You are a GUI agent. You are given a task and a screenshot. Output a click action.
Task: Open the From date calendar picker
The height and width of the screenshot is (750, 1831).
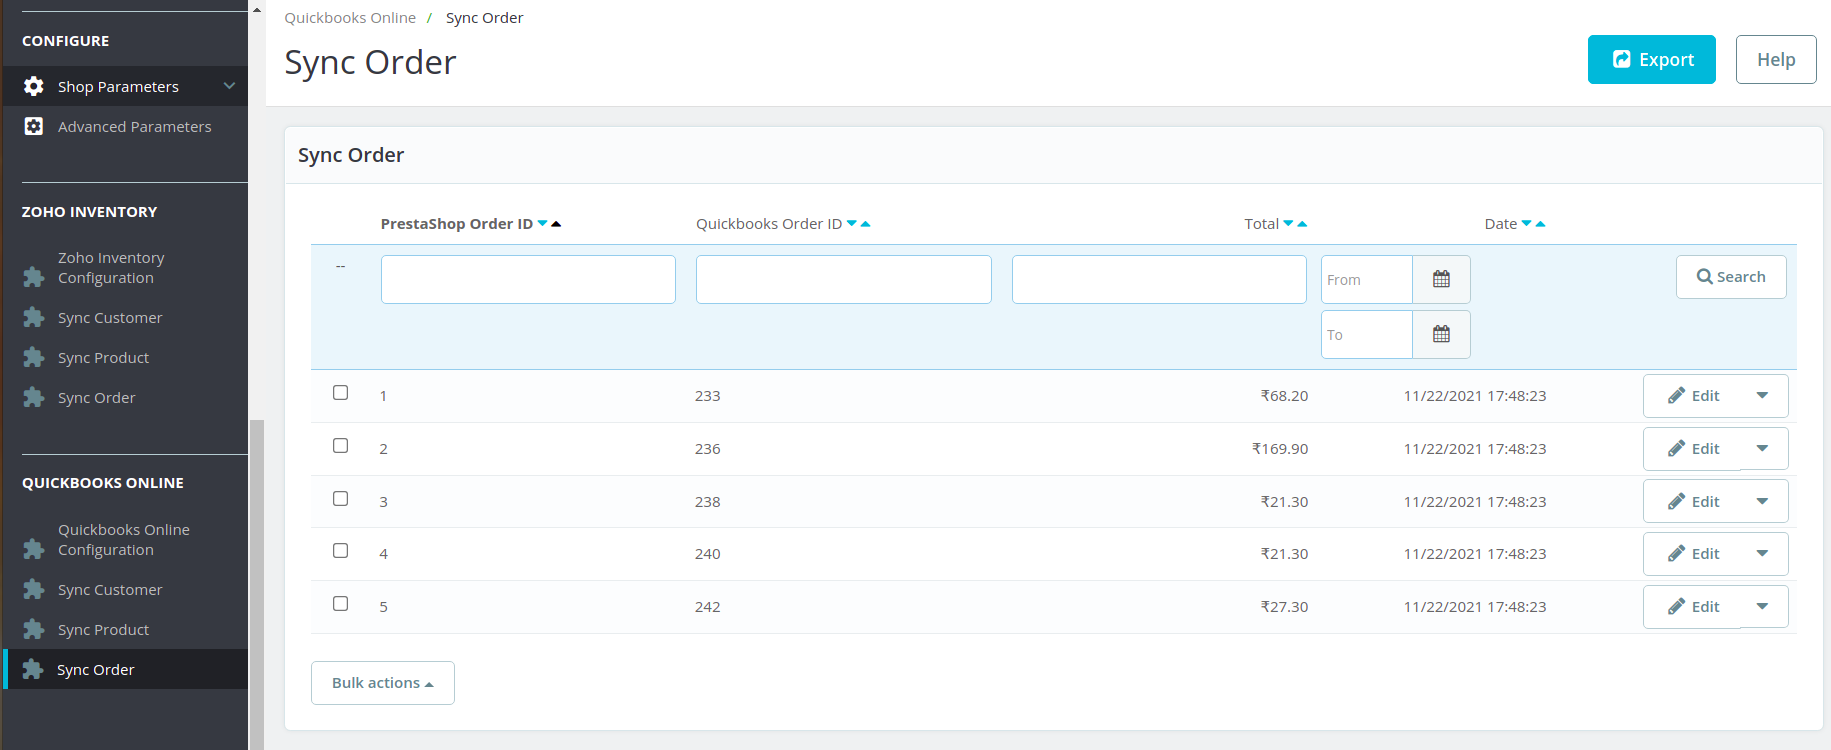point(1441,279)
